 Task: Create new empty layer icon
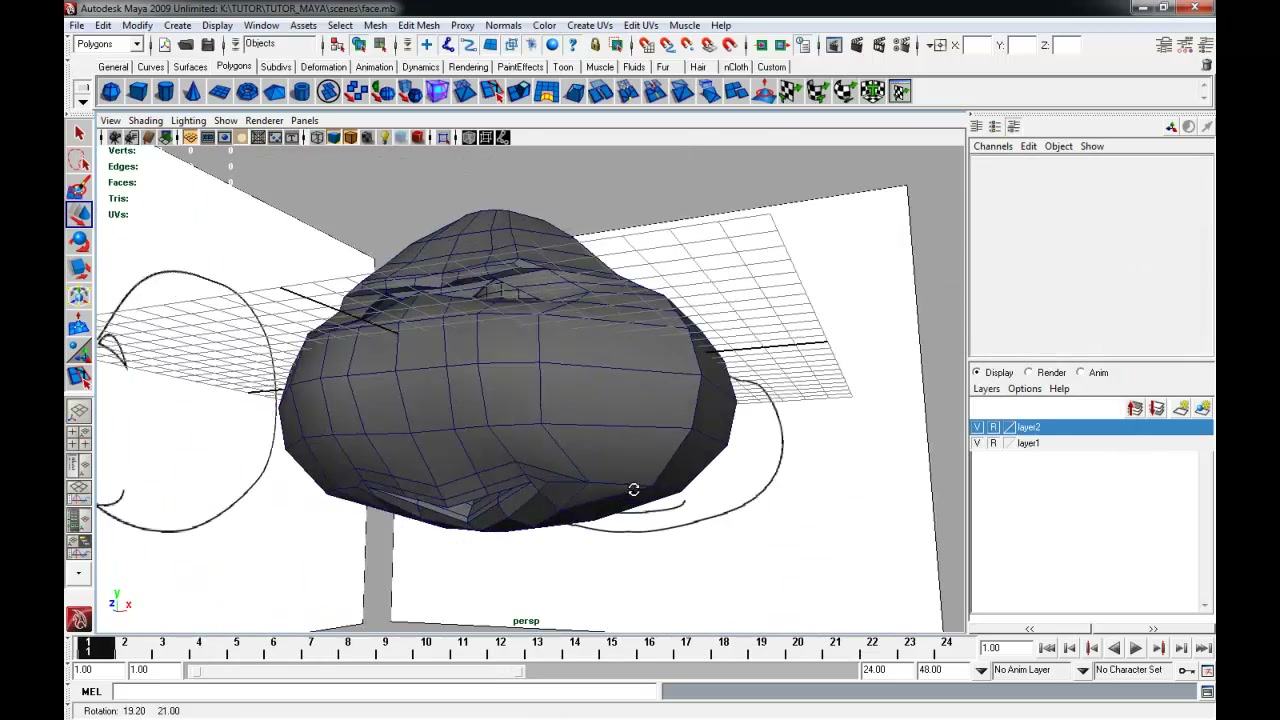(1181, 408)
